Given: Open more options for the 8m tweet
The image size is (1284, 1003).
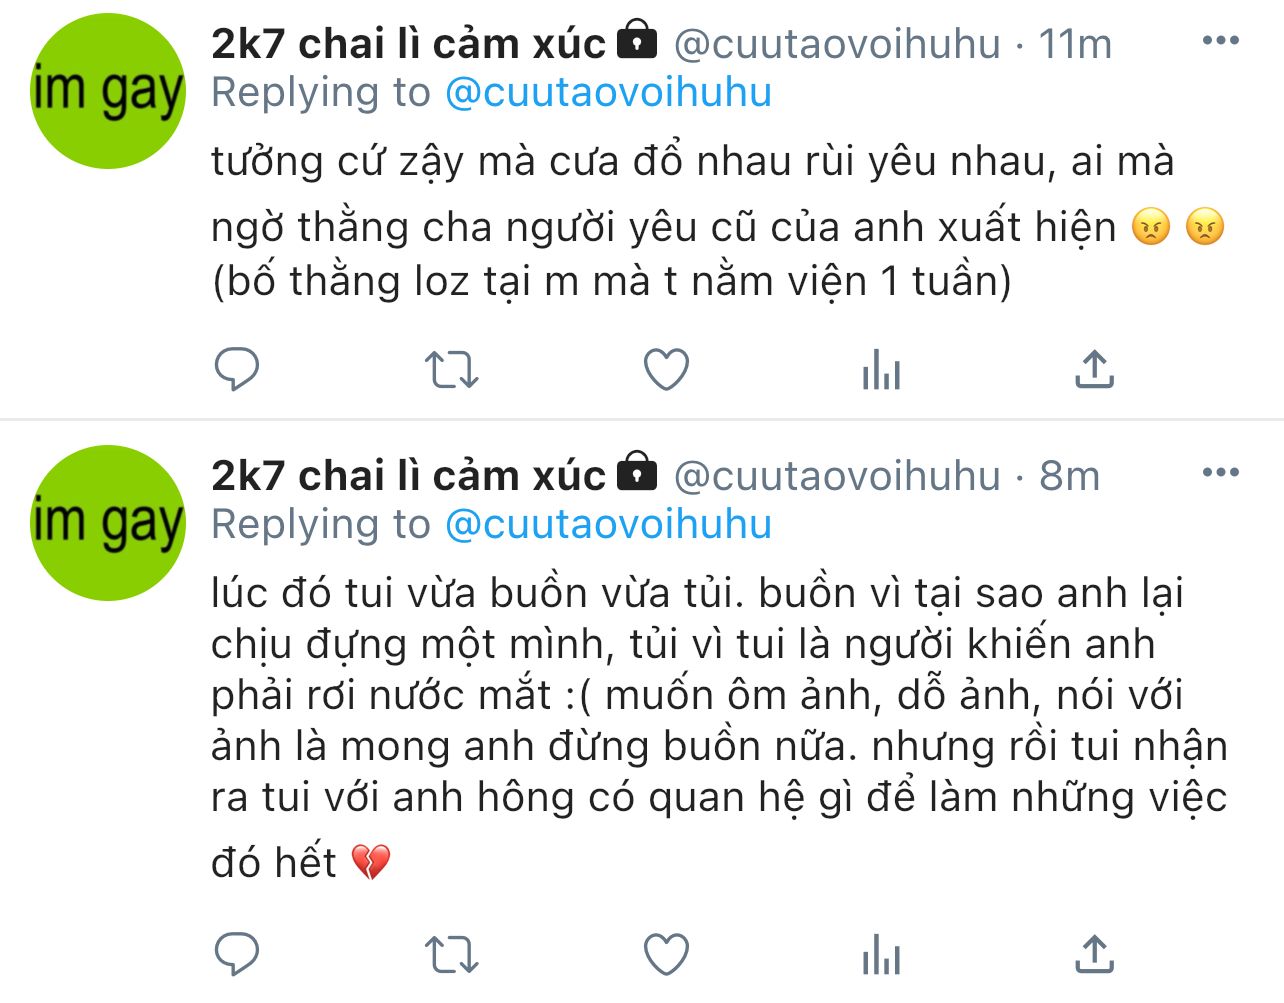Looking at the screenshot, I should click(1220, 473).
